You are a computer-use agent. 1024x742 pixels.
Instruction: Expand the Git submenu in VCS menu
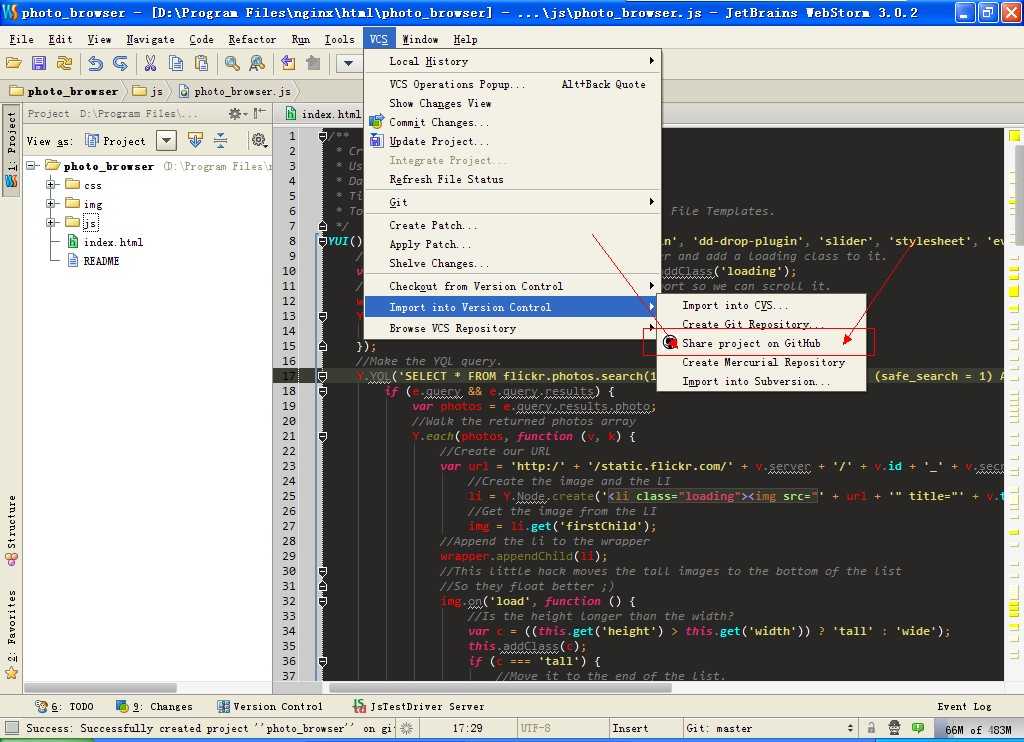(512, 202)
